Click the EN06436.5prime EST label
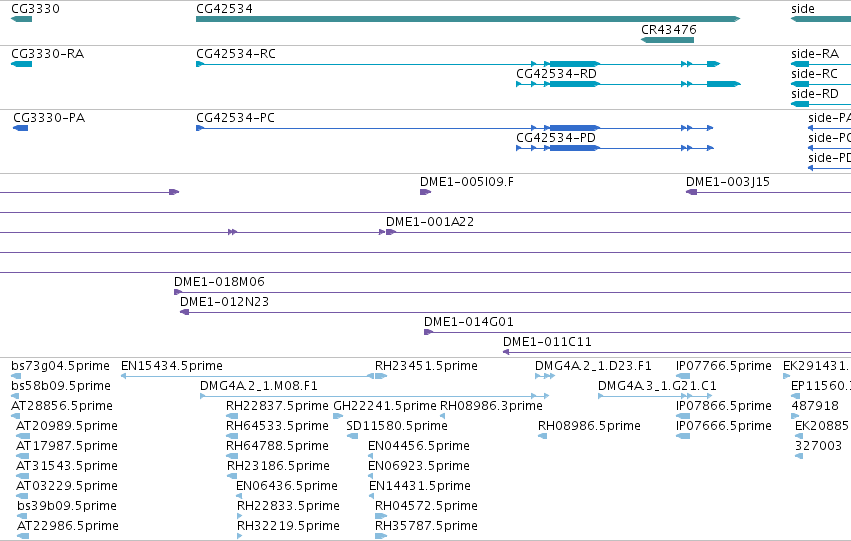This screenshot has width=851, height=541. (x=287, y=487)
